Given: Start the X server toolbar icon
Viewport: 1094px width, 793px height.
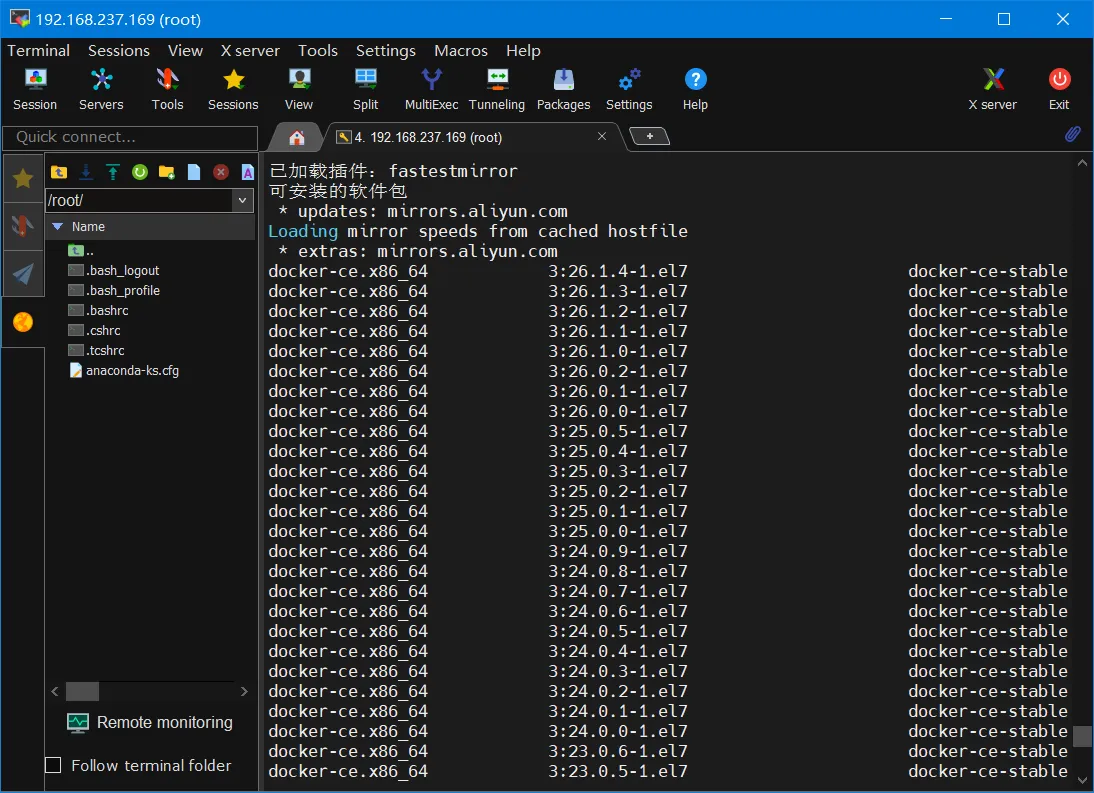Looking at the screenshot, I should click(x=993, y=89).
